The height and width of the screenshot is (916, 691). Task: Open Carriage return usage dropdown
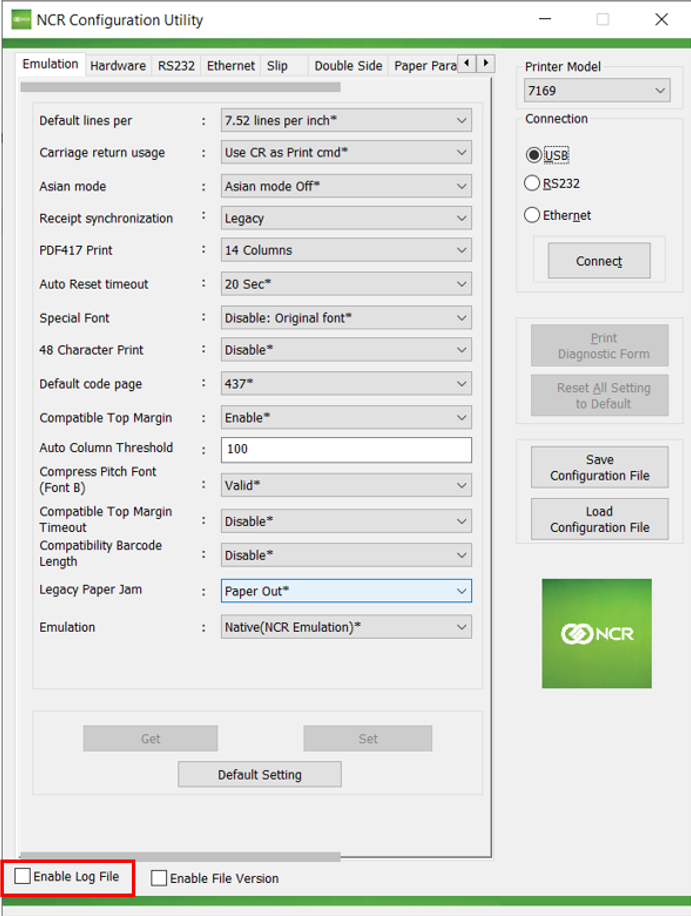point(346,152)
